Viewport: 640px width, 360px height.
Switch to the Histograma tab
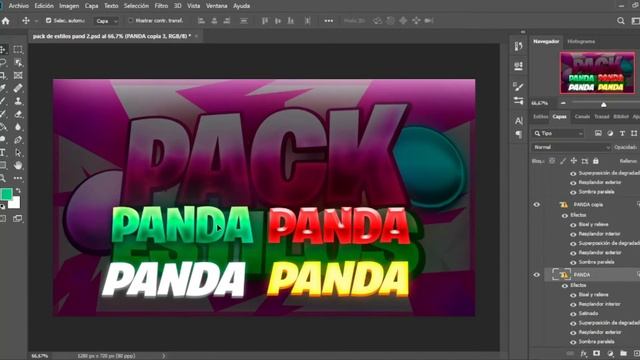tap(581, 42)
